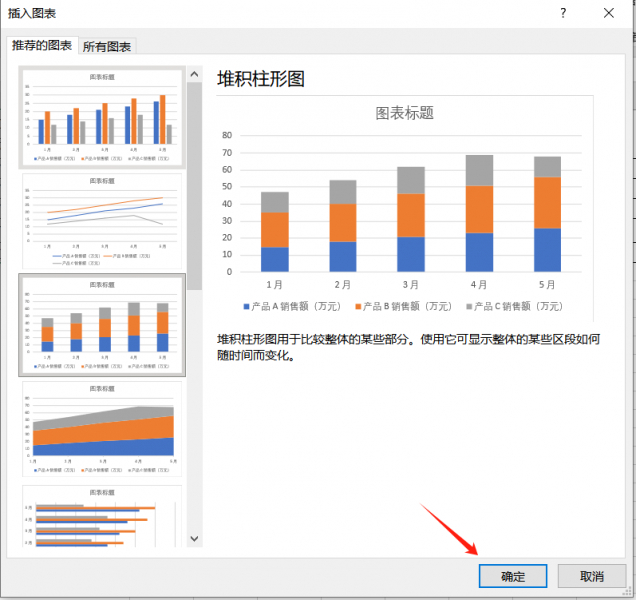
Task: Click the 产品 B 销售额 legend entry in preview
Action: pos(403,306)
